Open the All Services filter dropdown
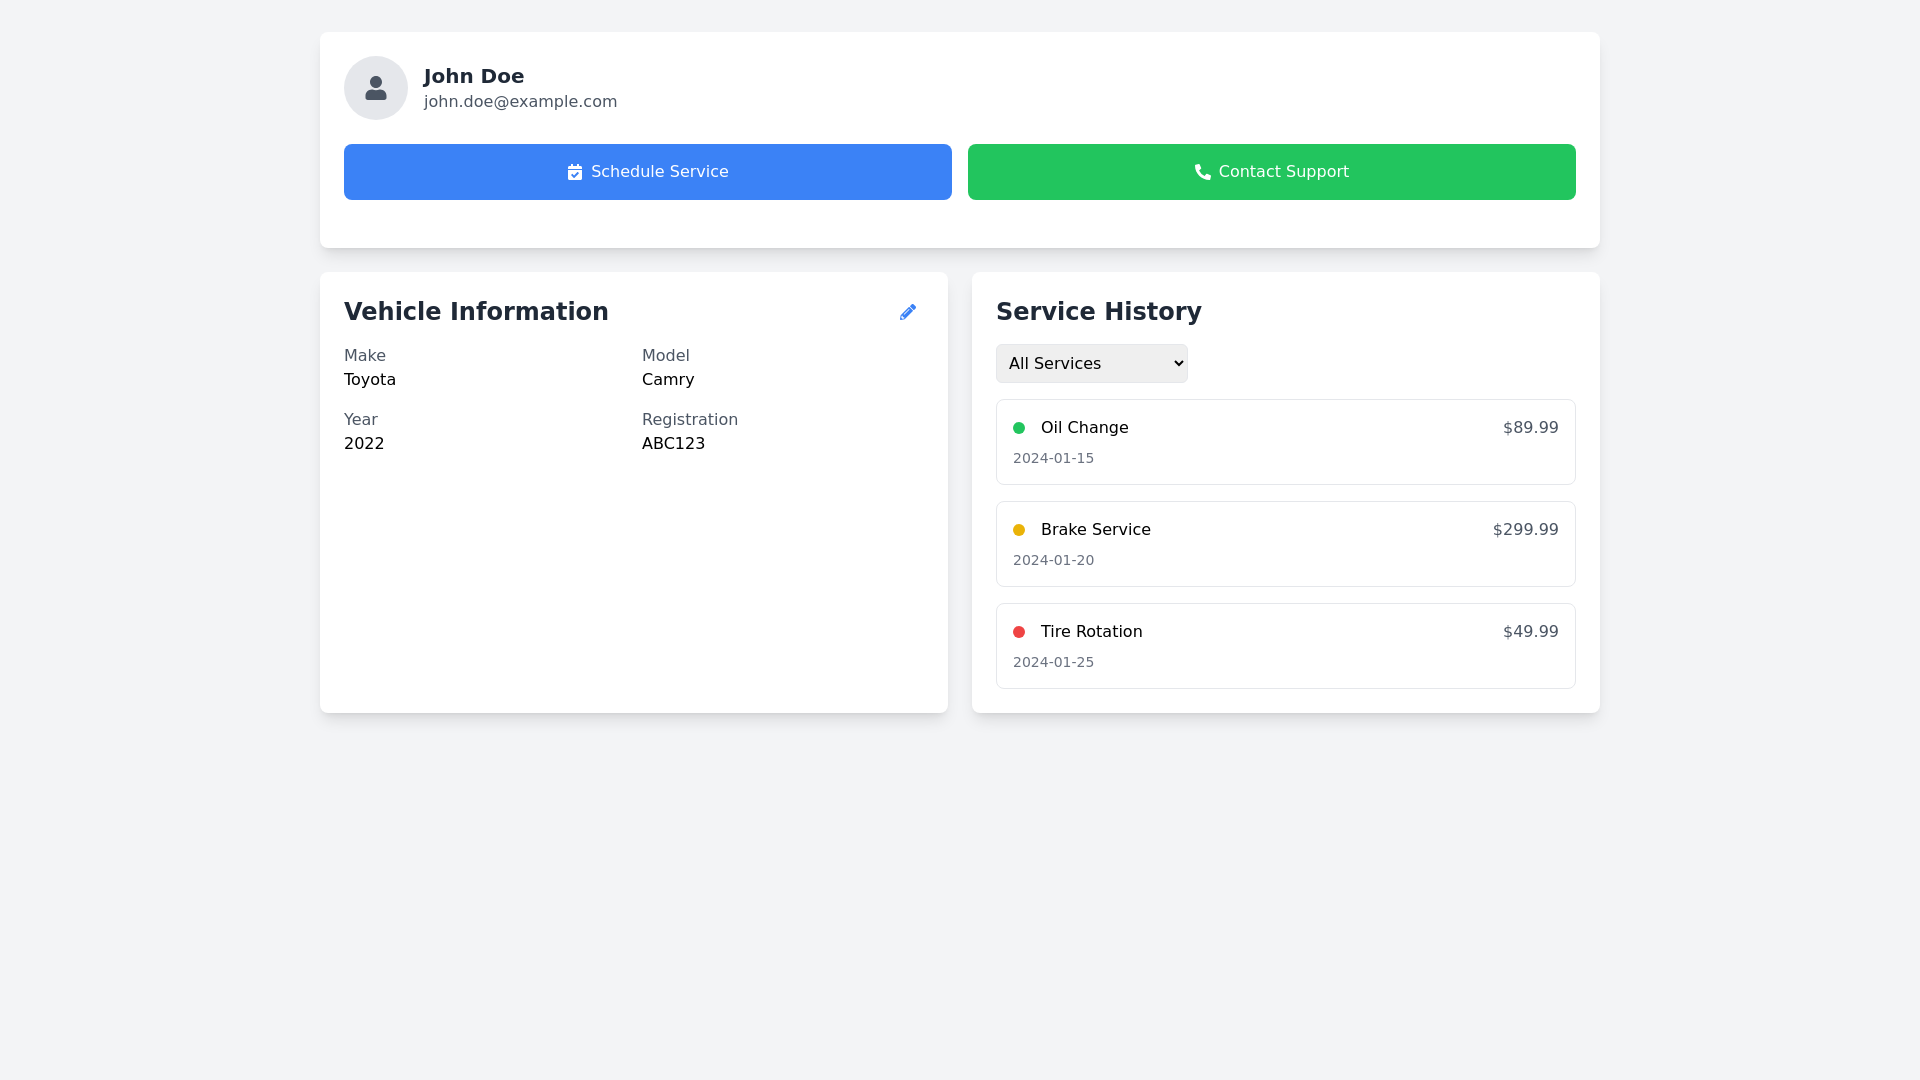The image size is (1920, 1080). tap(1092, 363)
